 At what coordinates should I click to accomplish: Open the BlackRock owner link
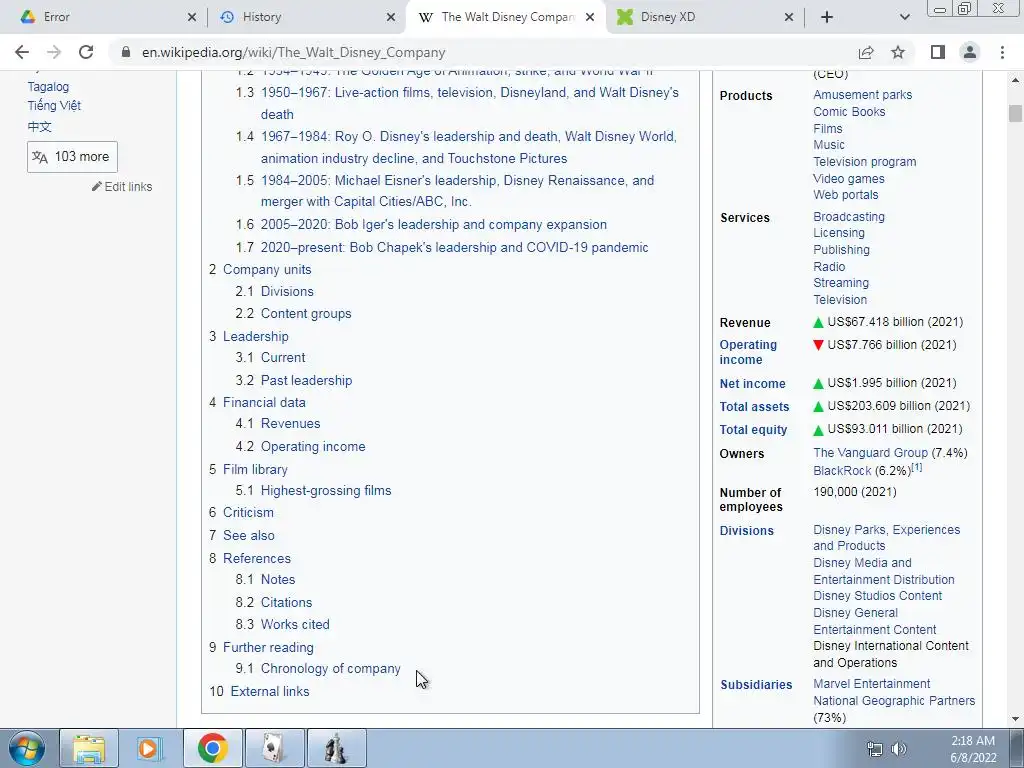click(x=842, y=471)
